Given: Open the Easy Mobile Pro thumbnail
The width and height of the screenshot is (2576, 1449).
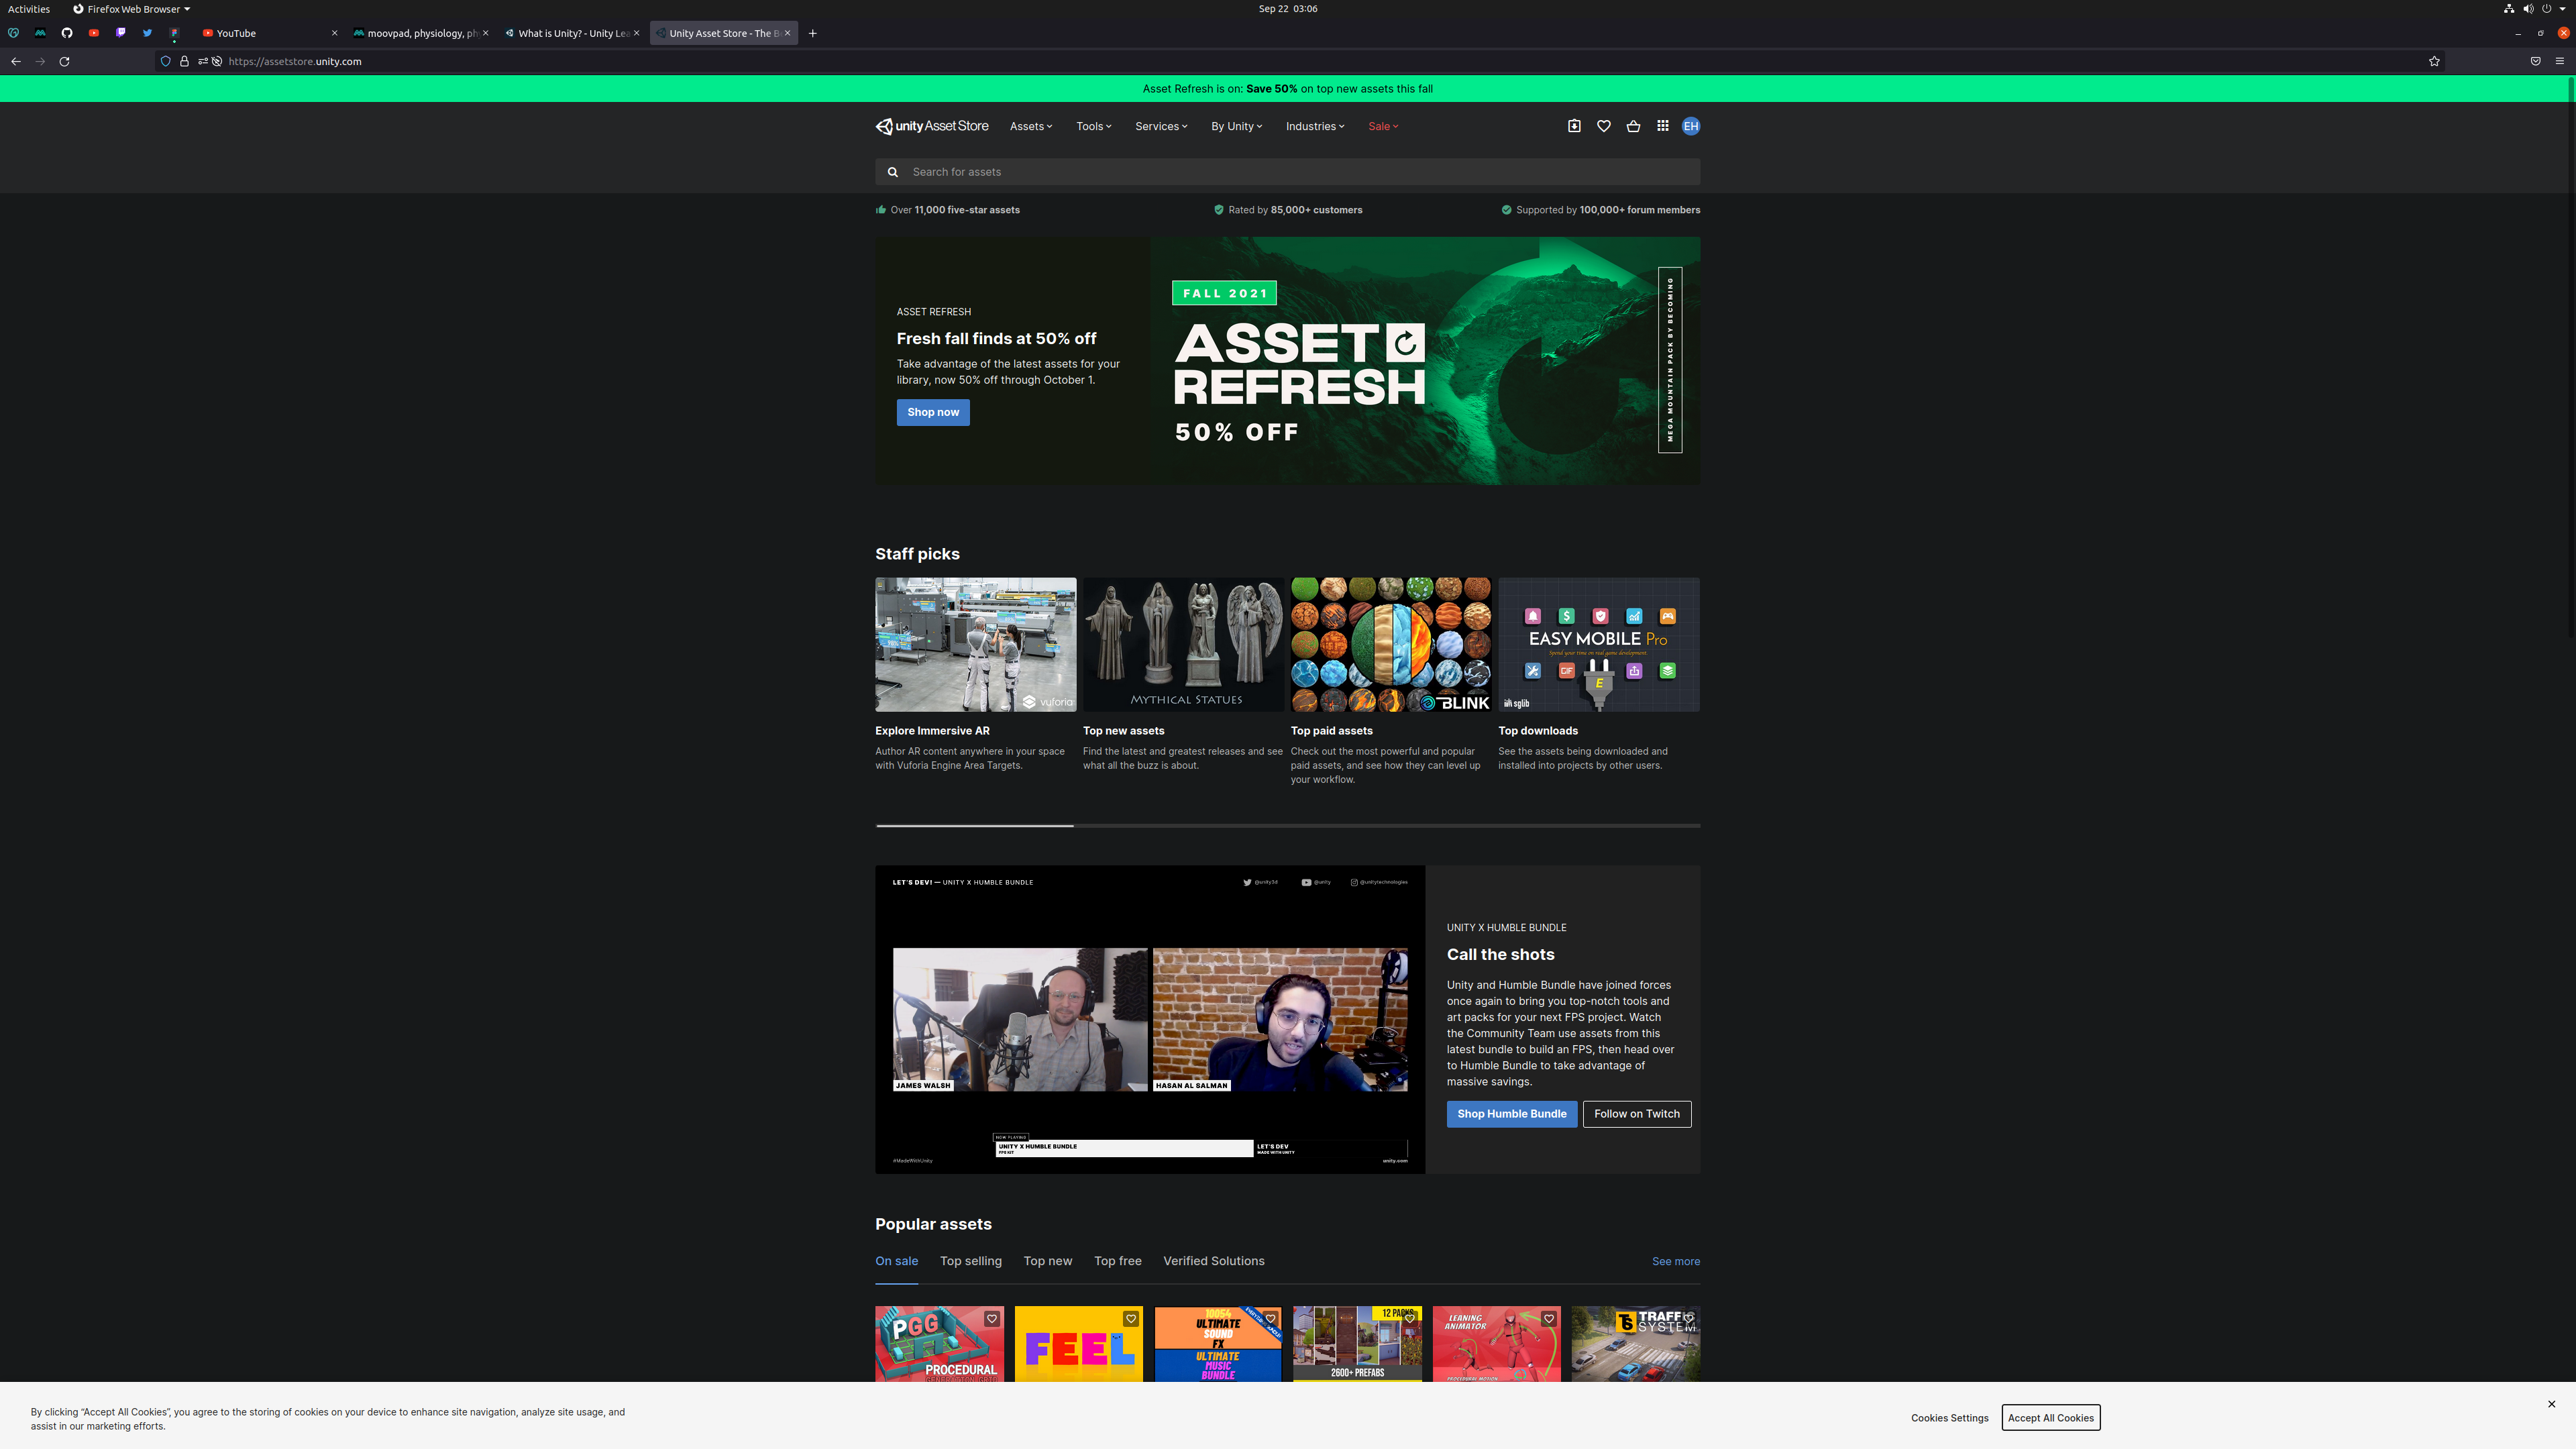Looking at the screenshot, I should 1598,644.
